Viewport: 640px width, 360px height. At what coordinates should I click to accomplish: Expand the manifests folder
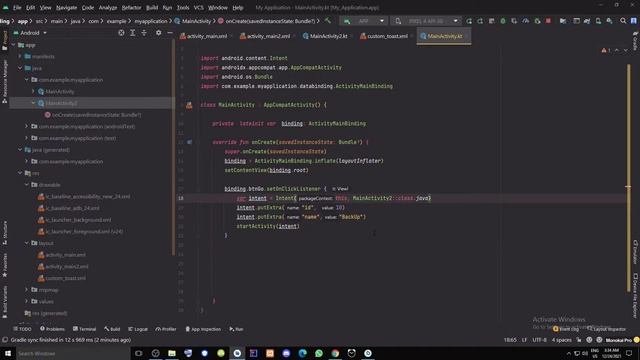(20, 56)
